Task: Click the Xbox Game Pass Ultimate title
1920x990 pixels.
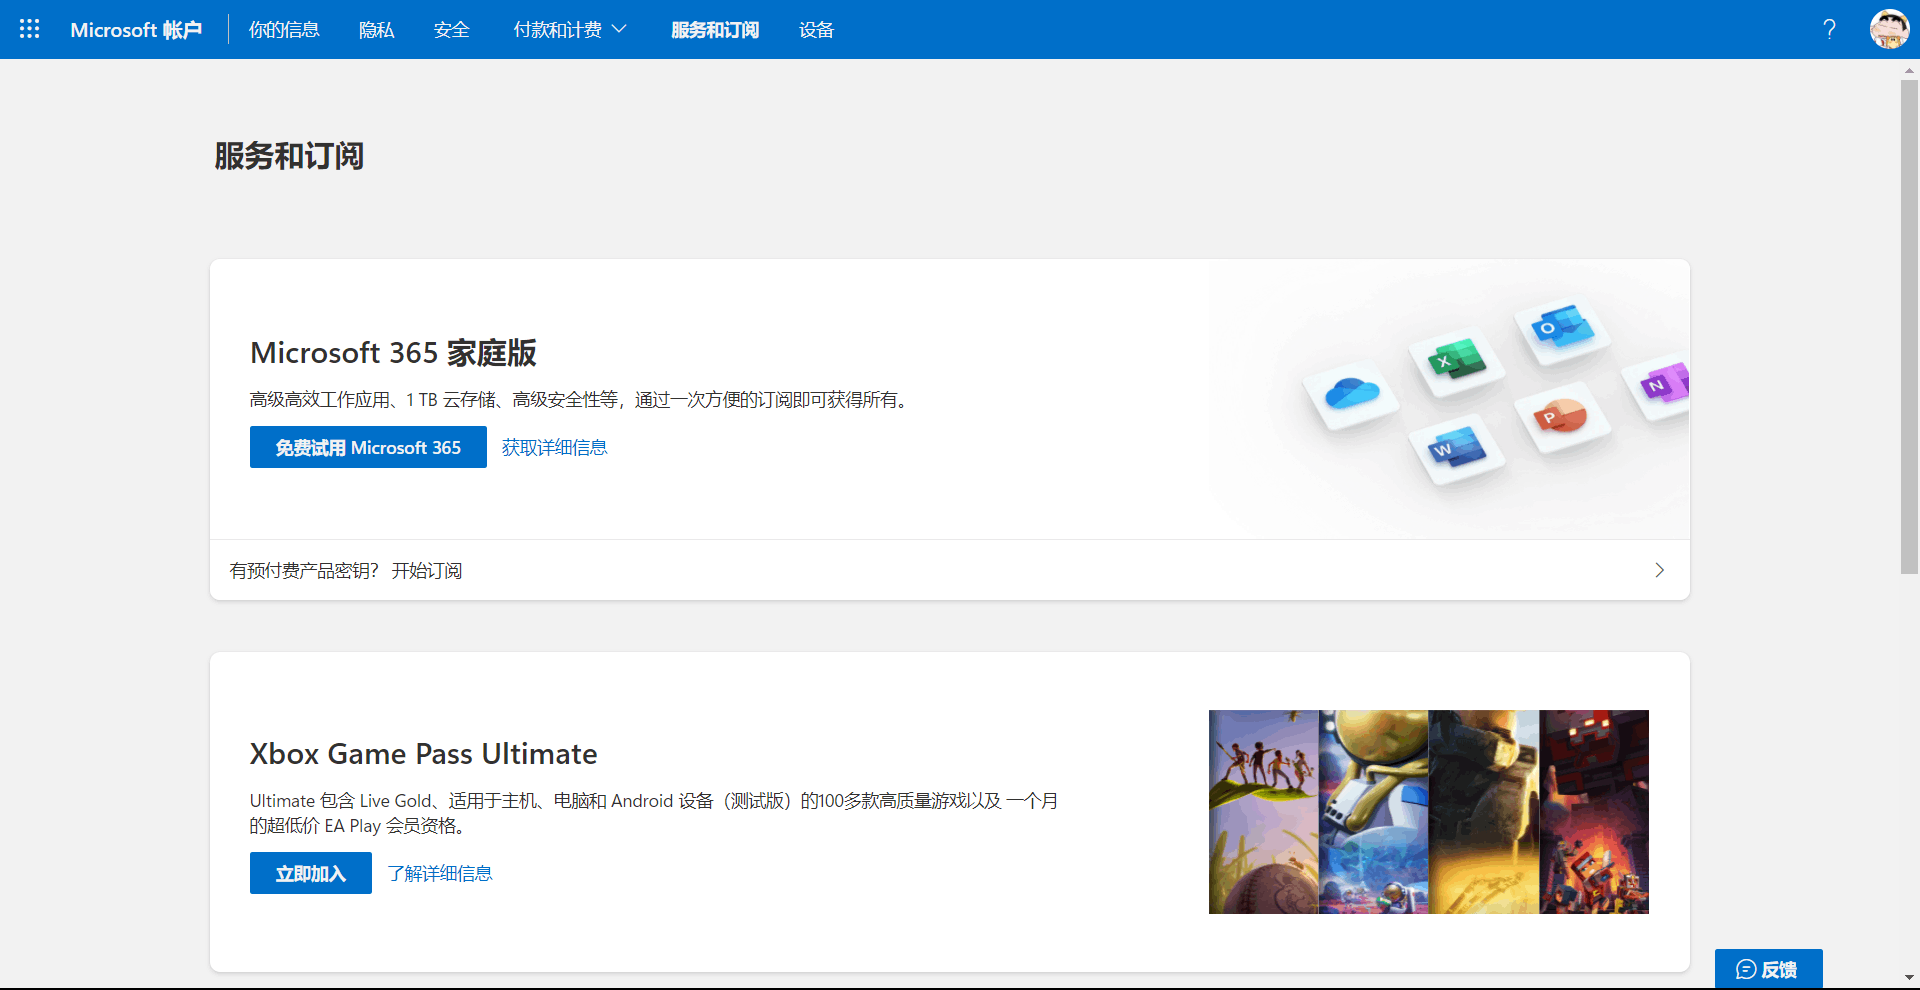Action: pos(423,754)
